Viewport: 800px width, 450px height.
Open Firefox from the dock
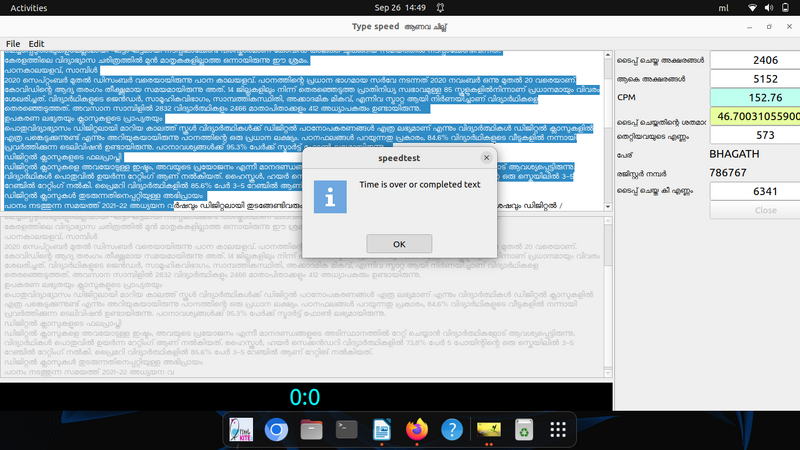[x=416, y=430]
